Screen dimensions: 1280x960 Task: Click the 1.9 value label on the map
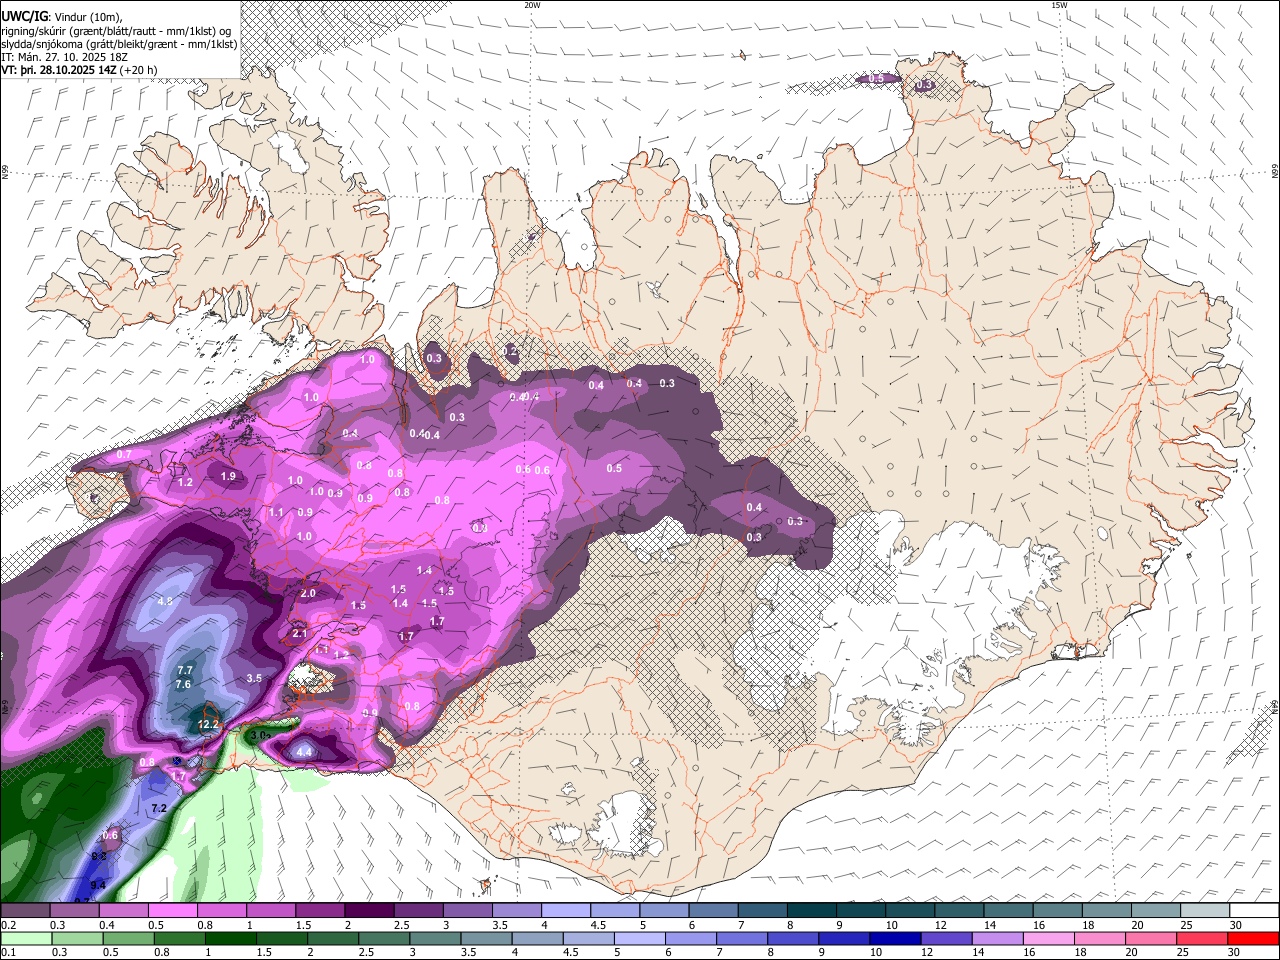228,476
